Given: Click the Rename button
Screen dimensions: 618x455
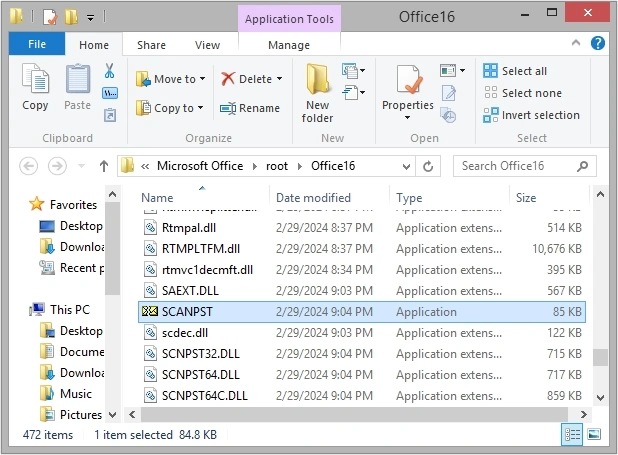Looking at the screenshot, I should coord(250,108).
